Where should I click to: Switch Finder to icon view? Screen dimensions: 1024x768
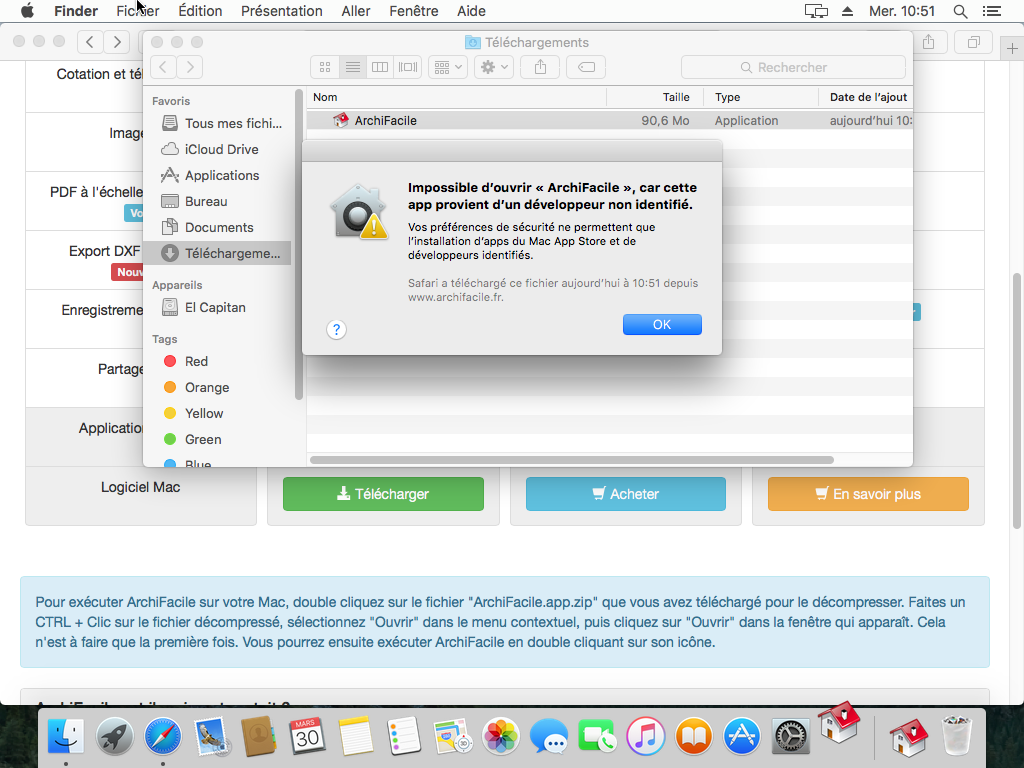tap(325, 67)
